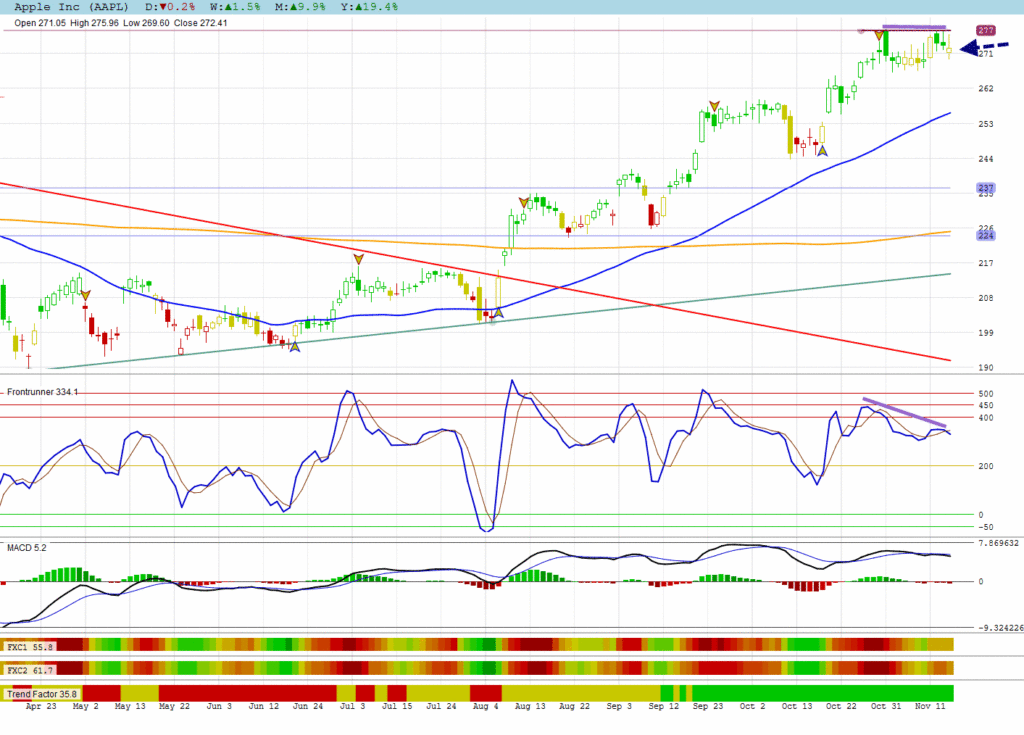1024x735 pixels.
Task: Click the yearly Y: 19.4% change value
Action: pos(372,6)
